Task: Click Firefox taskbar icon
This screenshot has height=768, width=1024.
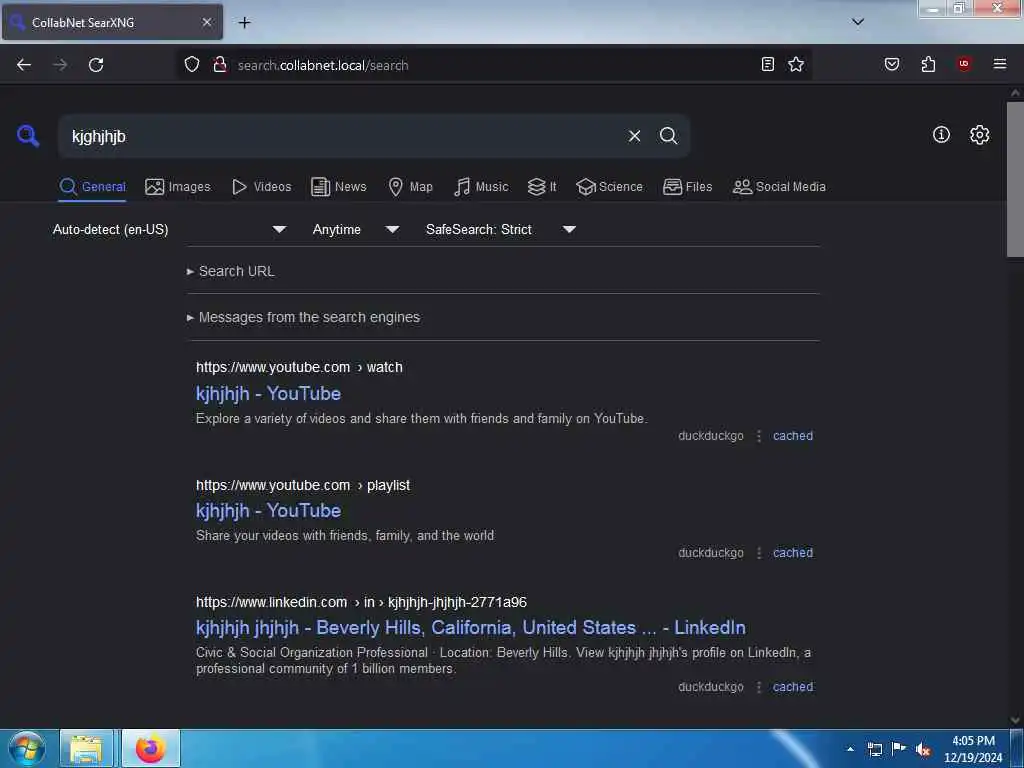Action: coord(150,748)
